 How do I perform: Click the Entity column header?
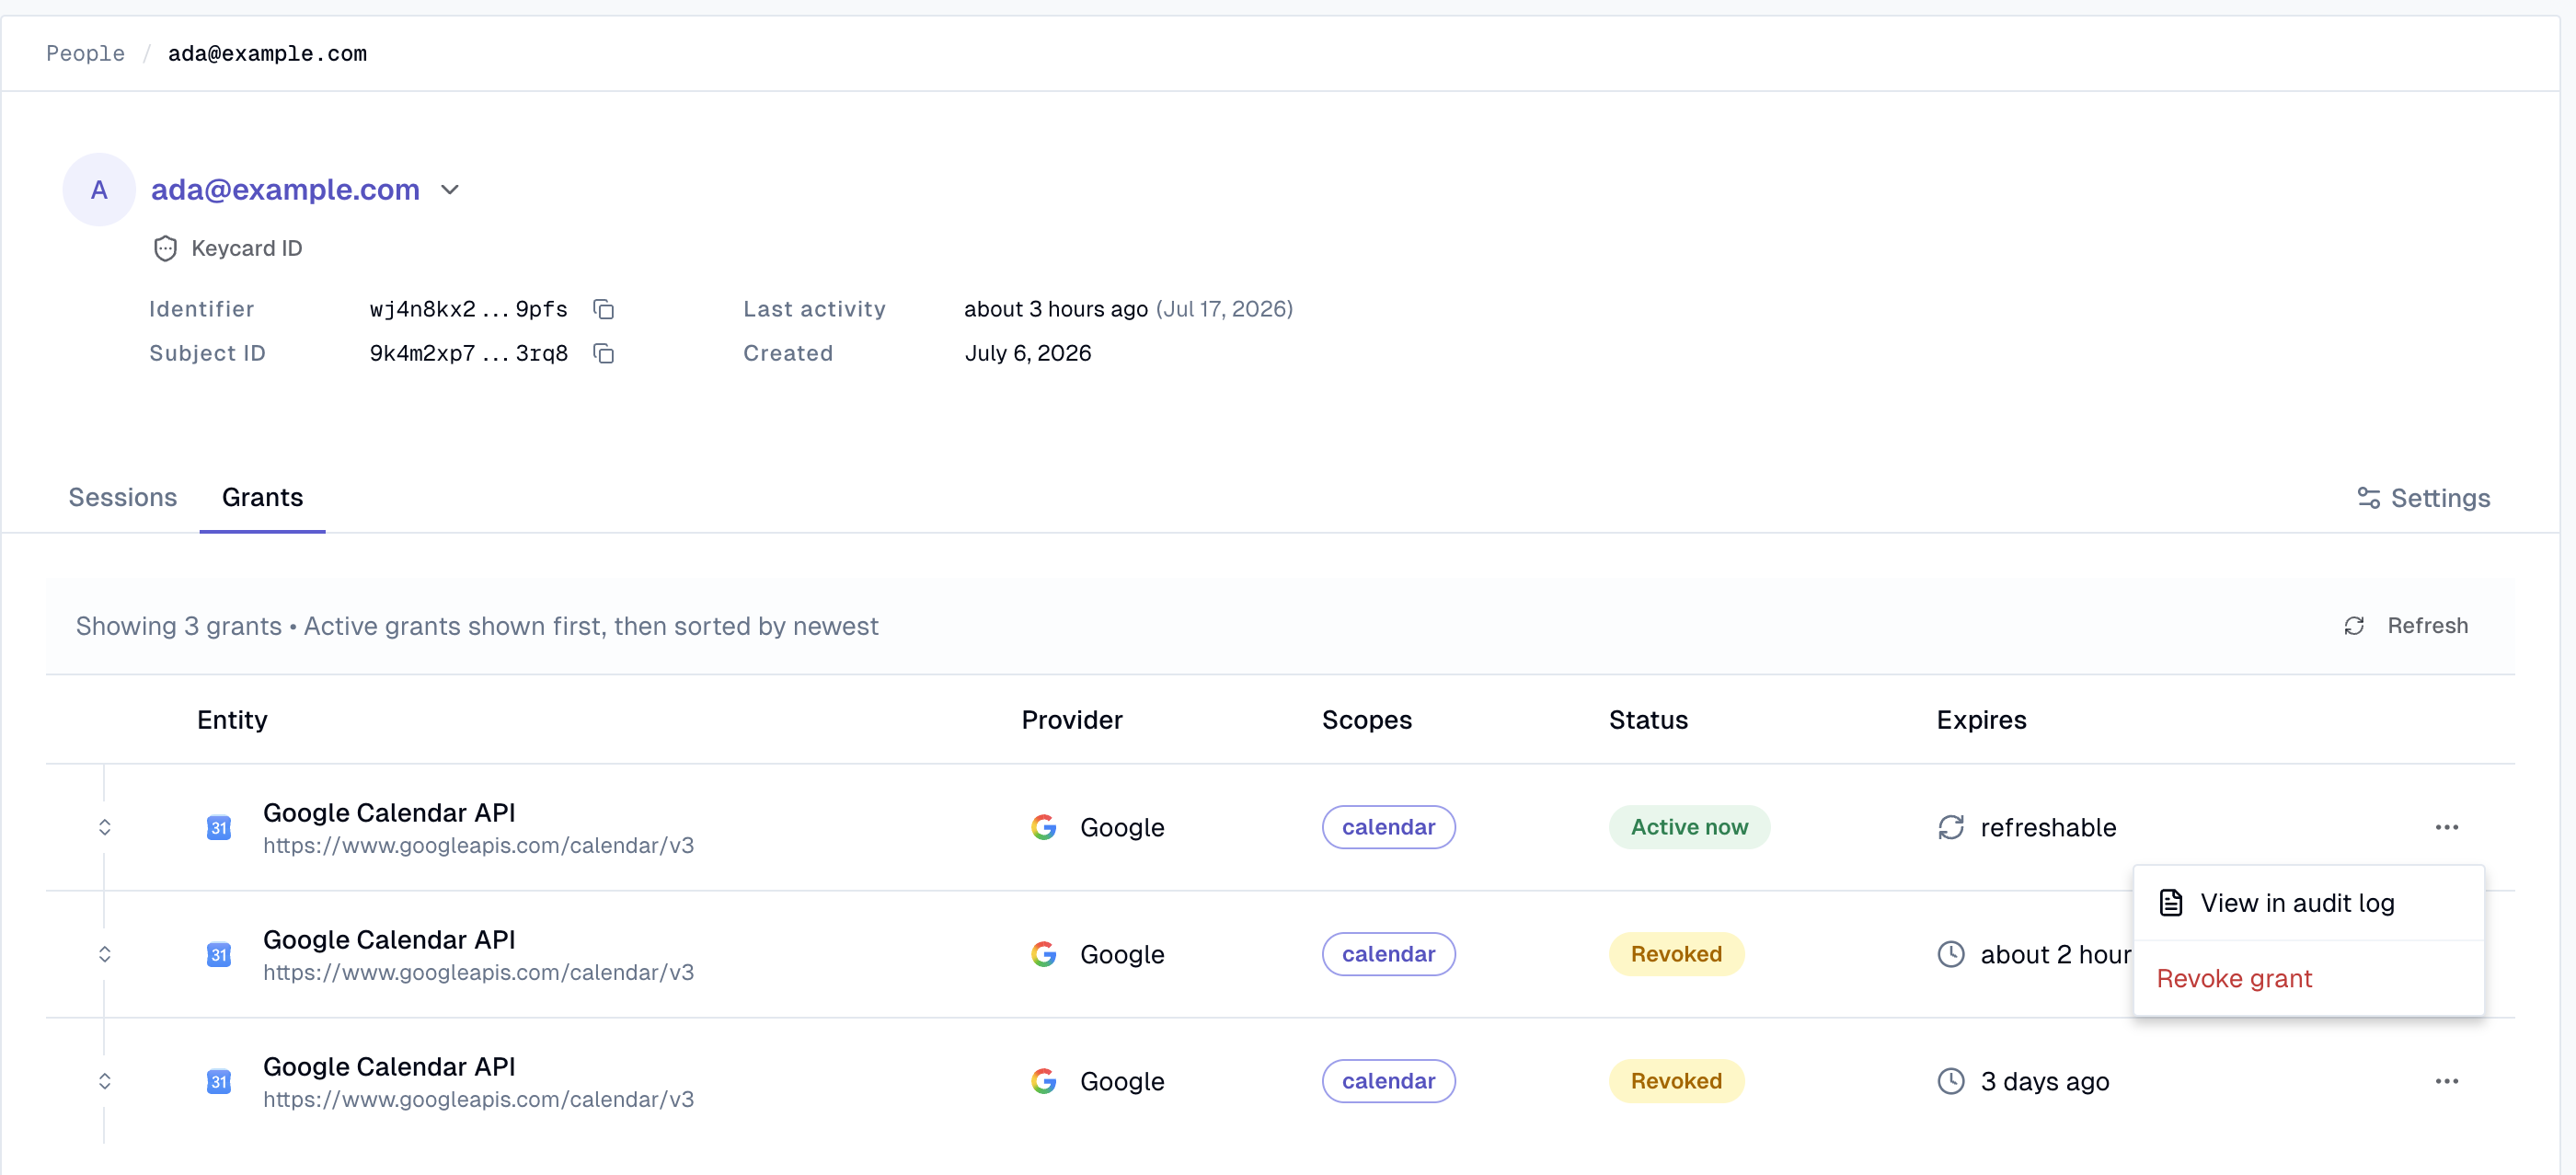[232, 720]
